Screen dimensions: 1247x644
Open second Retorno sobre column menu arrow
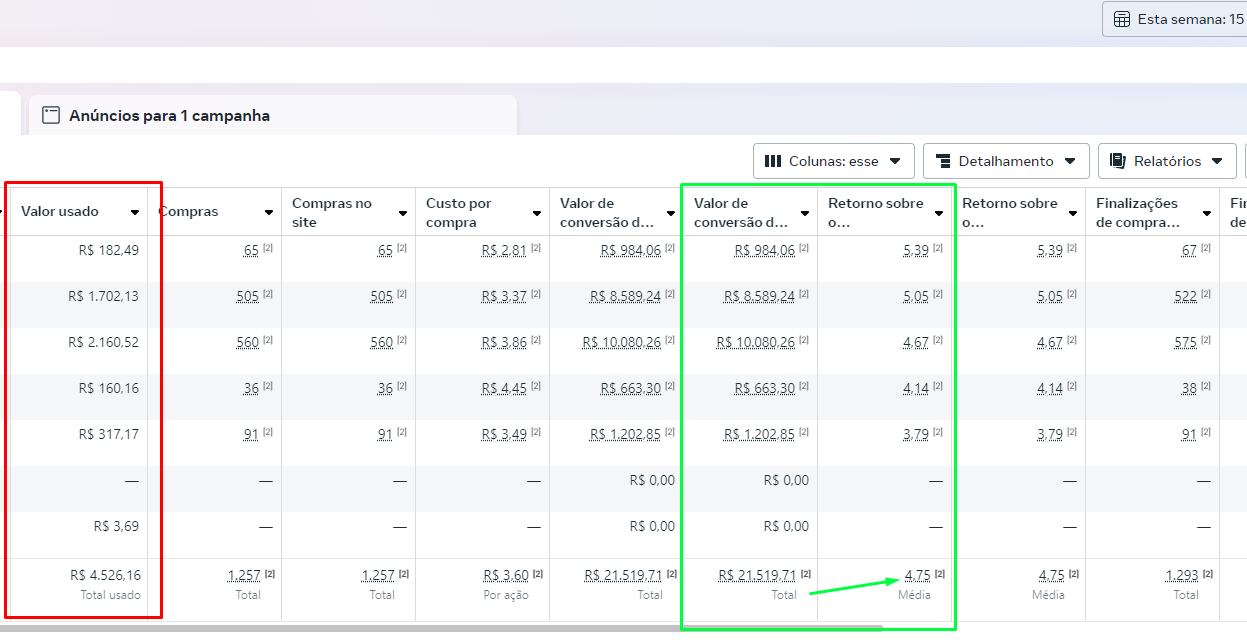1073,213
